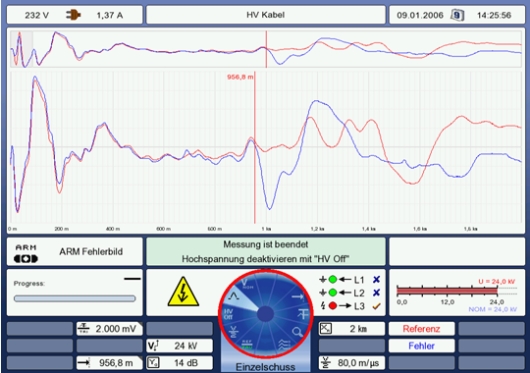Click the HV Kabel title bar
The height and width of the screenshot is (373, 530).
point(266,15)
